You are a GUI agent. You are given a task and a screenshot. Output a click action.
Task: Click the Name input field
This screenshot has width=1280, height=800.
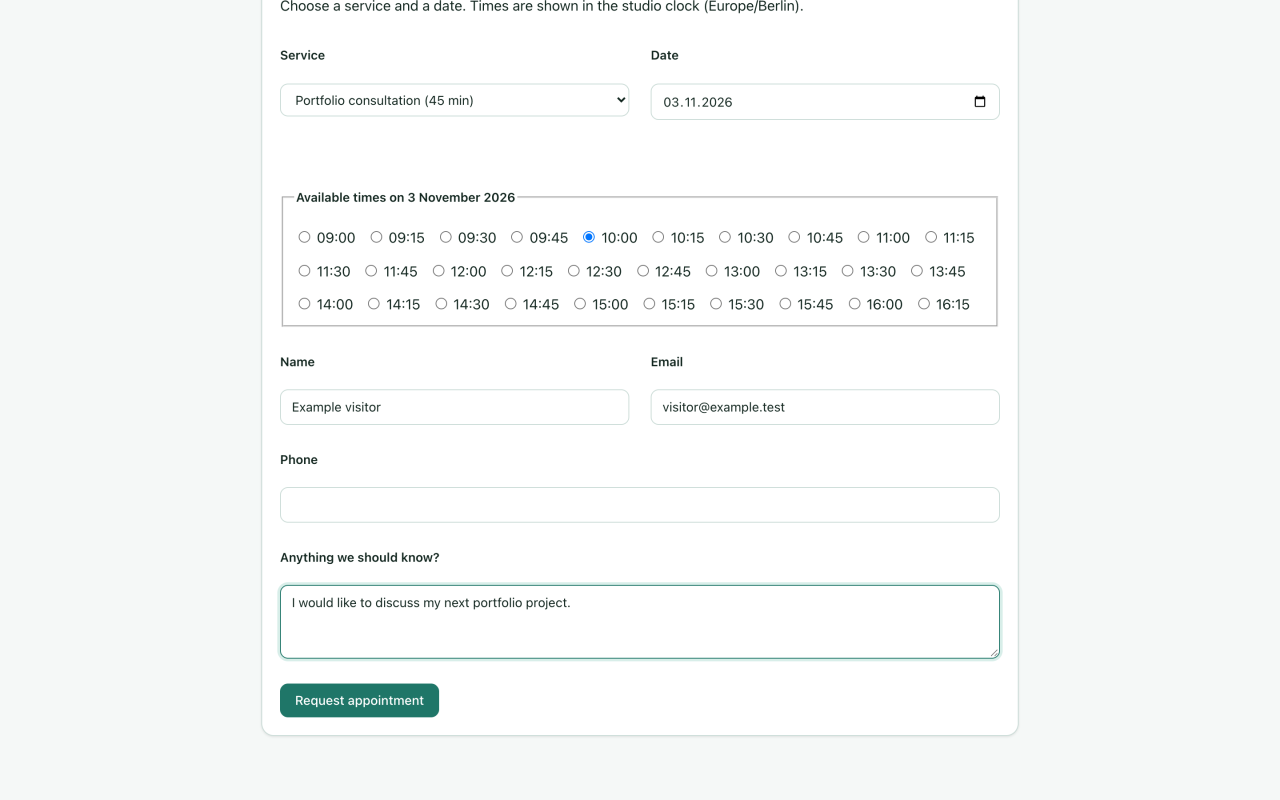click(x=454, y=407)
